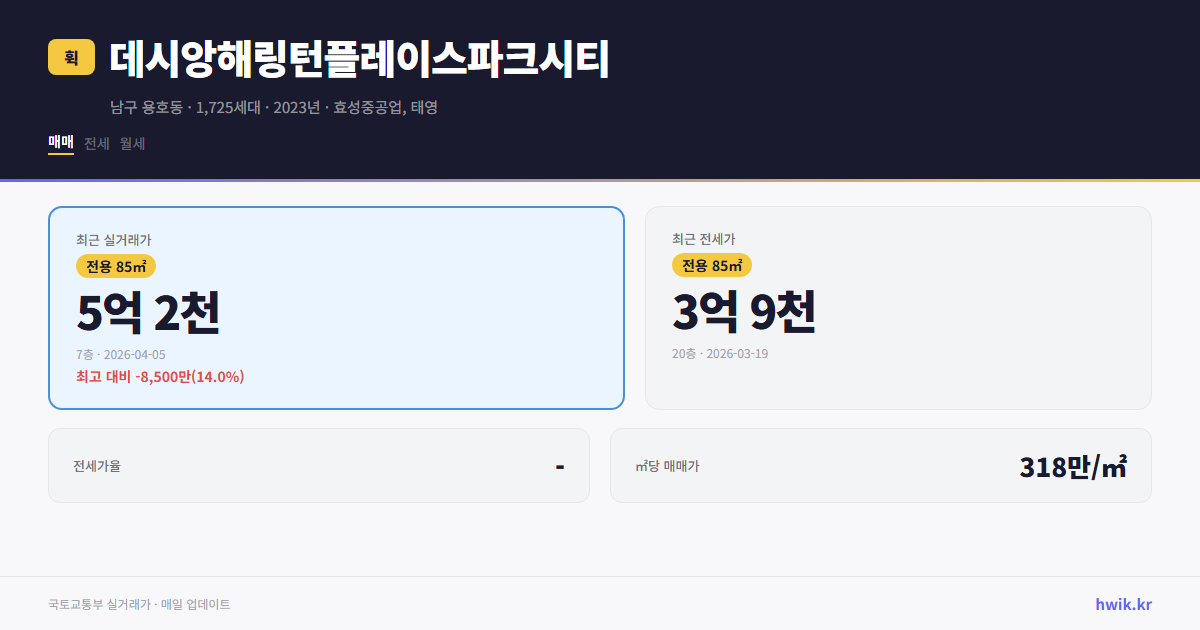The width and height of the screenshot is (1200, 630).
Task: Open the ㎡당 매매가 card
Action: [880, 465]
